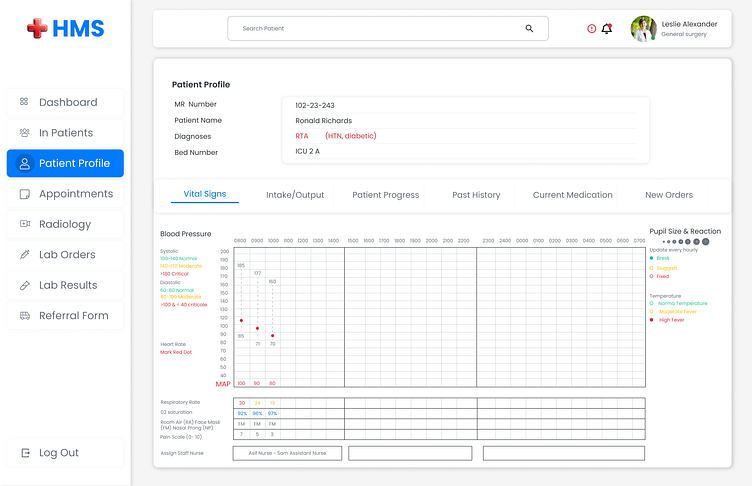
Task: Open the red alert warning icon
Action: click(x=591, y=29)
